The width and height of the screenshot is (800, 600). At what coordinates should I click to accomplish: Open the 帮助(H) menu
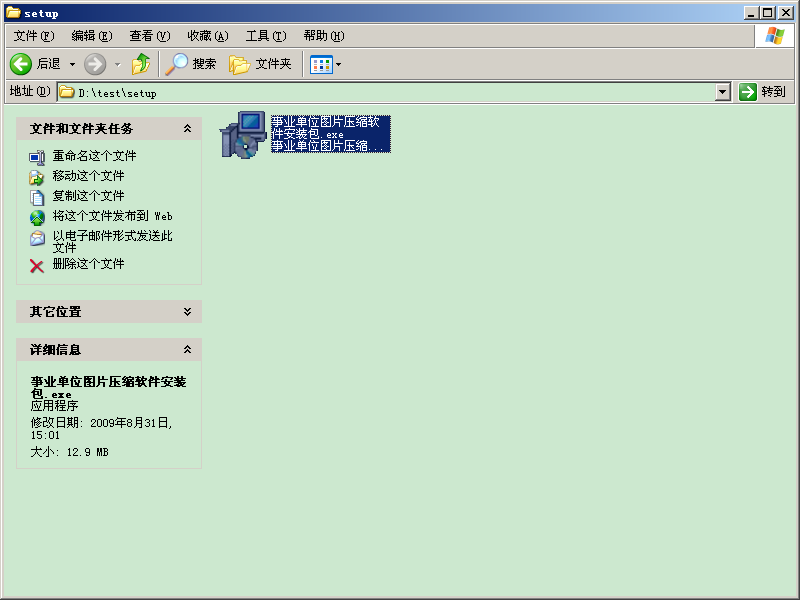pyautogui.click(x=324, y=36)
